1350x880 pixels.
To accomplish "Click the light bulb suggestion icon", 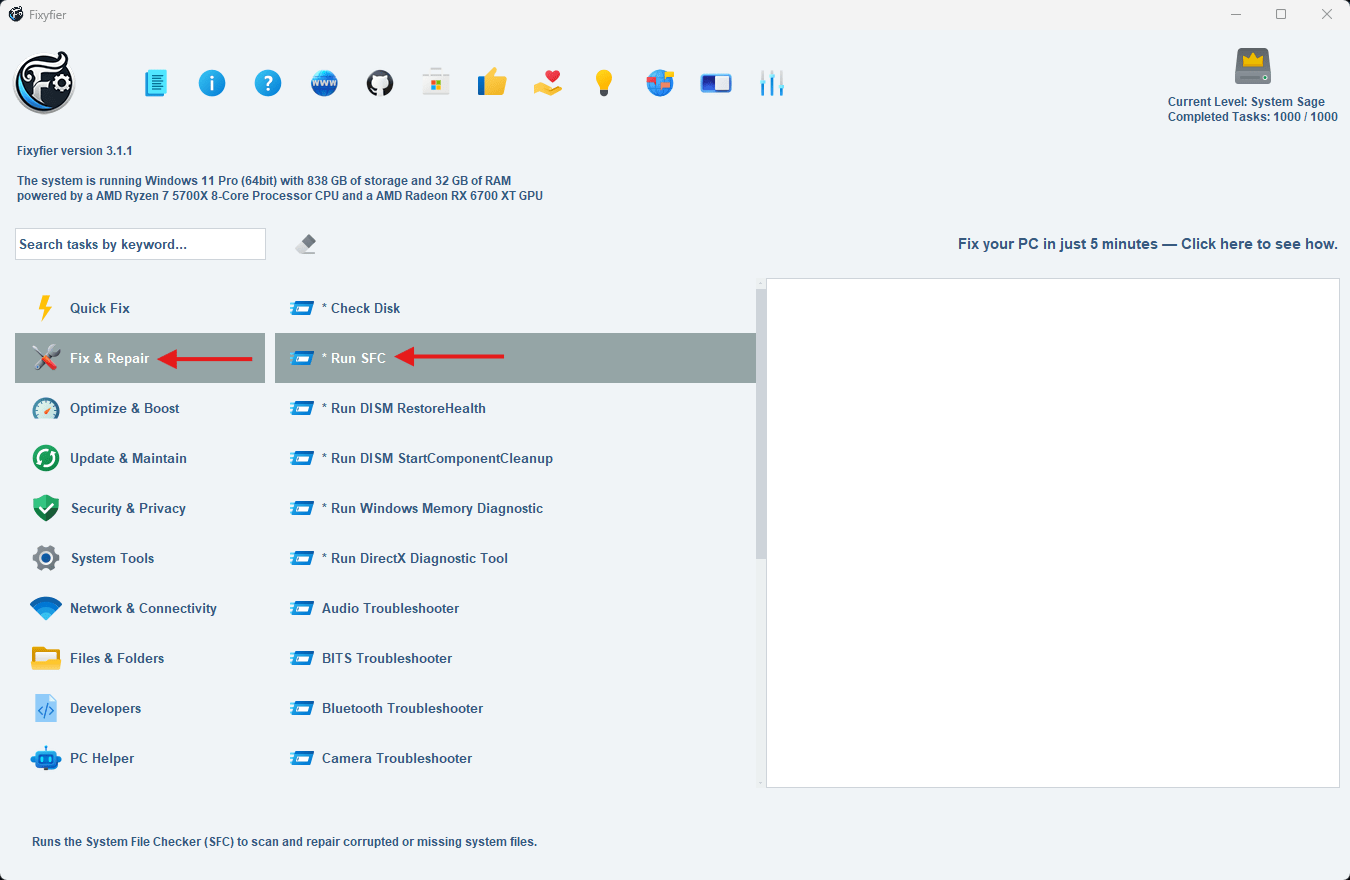I will click(603, 83).
